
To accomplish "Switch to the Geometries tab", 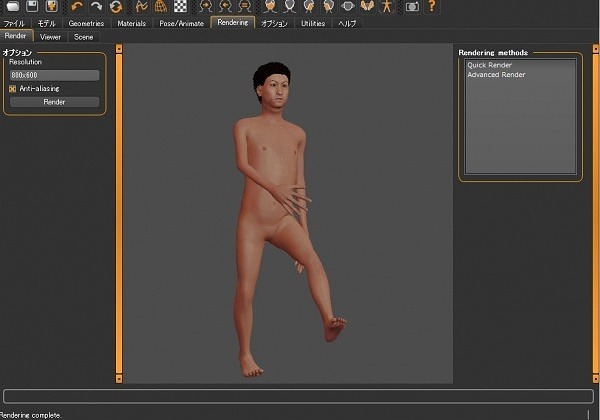I will click(x=86, y=23).
